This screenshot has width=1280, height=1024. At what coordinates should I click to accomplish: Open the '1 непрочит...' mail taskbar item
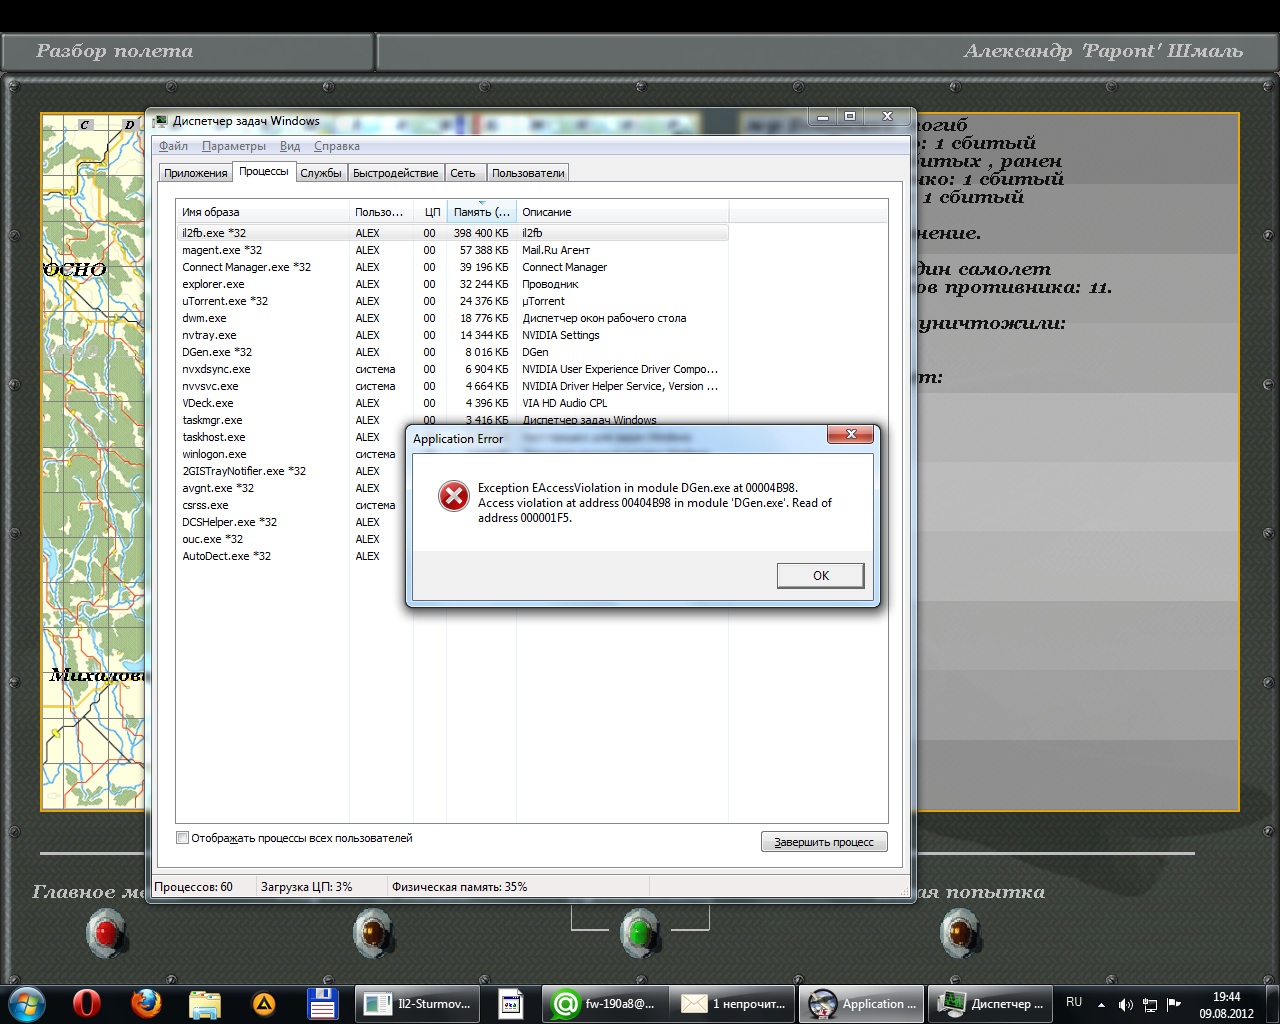[733, 1004]
